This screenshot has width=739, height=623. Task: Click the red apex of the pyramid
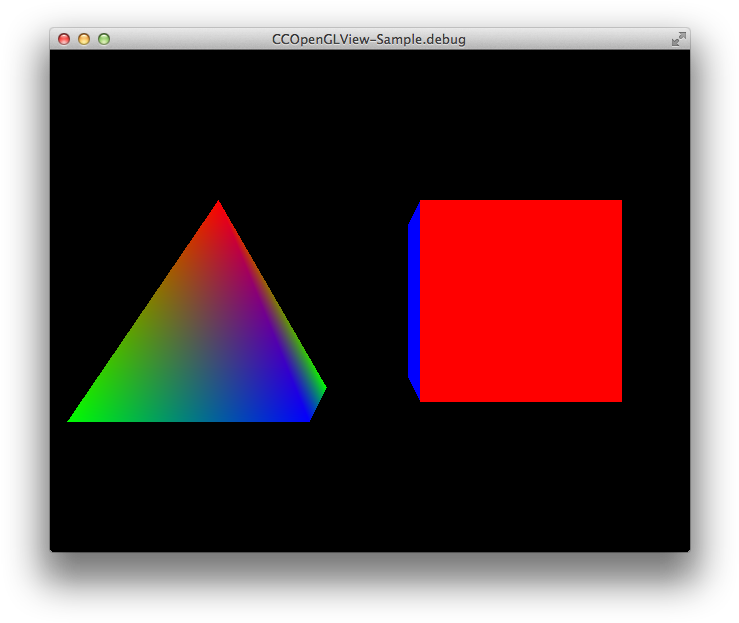218,206
